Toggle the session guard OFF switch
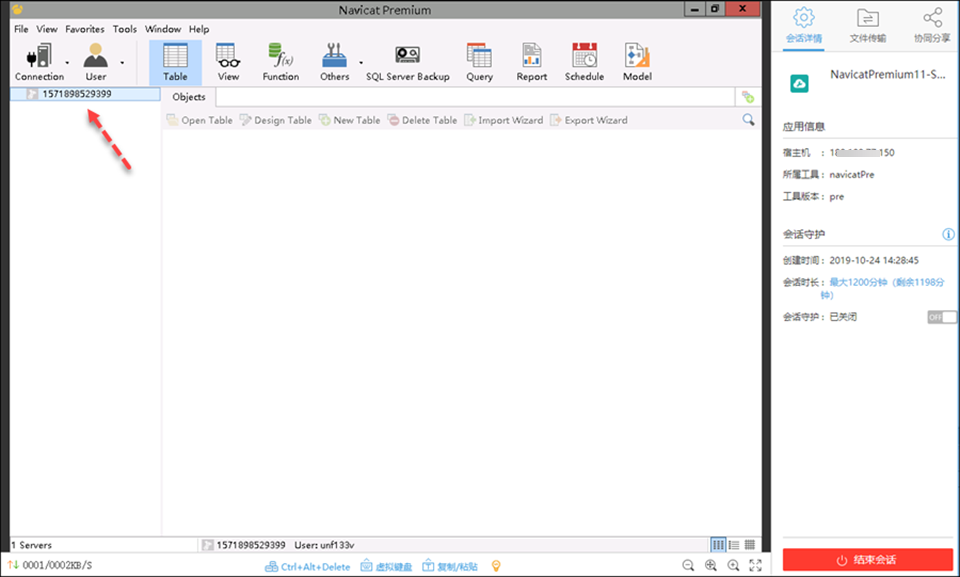This screenshot has height=577, width=960. (x=941, y=317)
